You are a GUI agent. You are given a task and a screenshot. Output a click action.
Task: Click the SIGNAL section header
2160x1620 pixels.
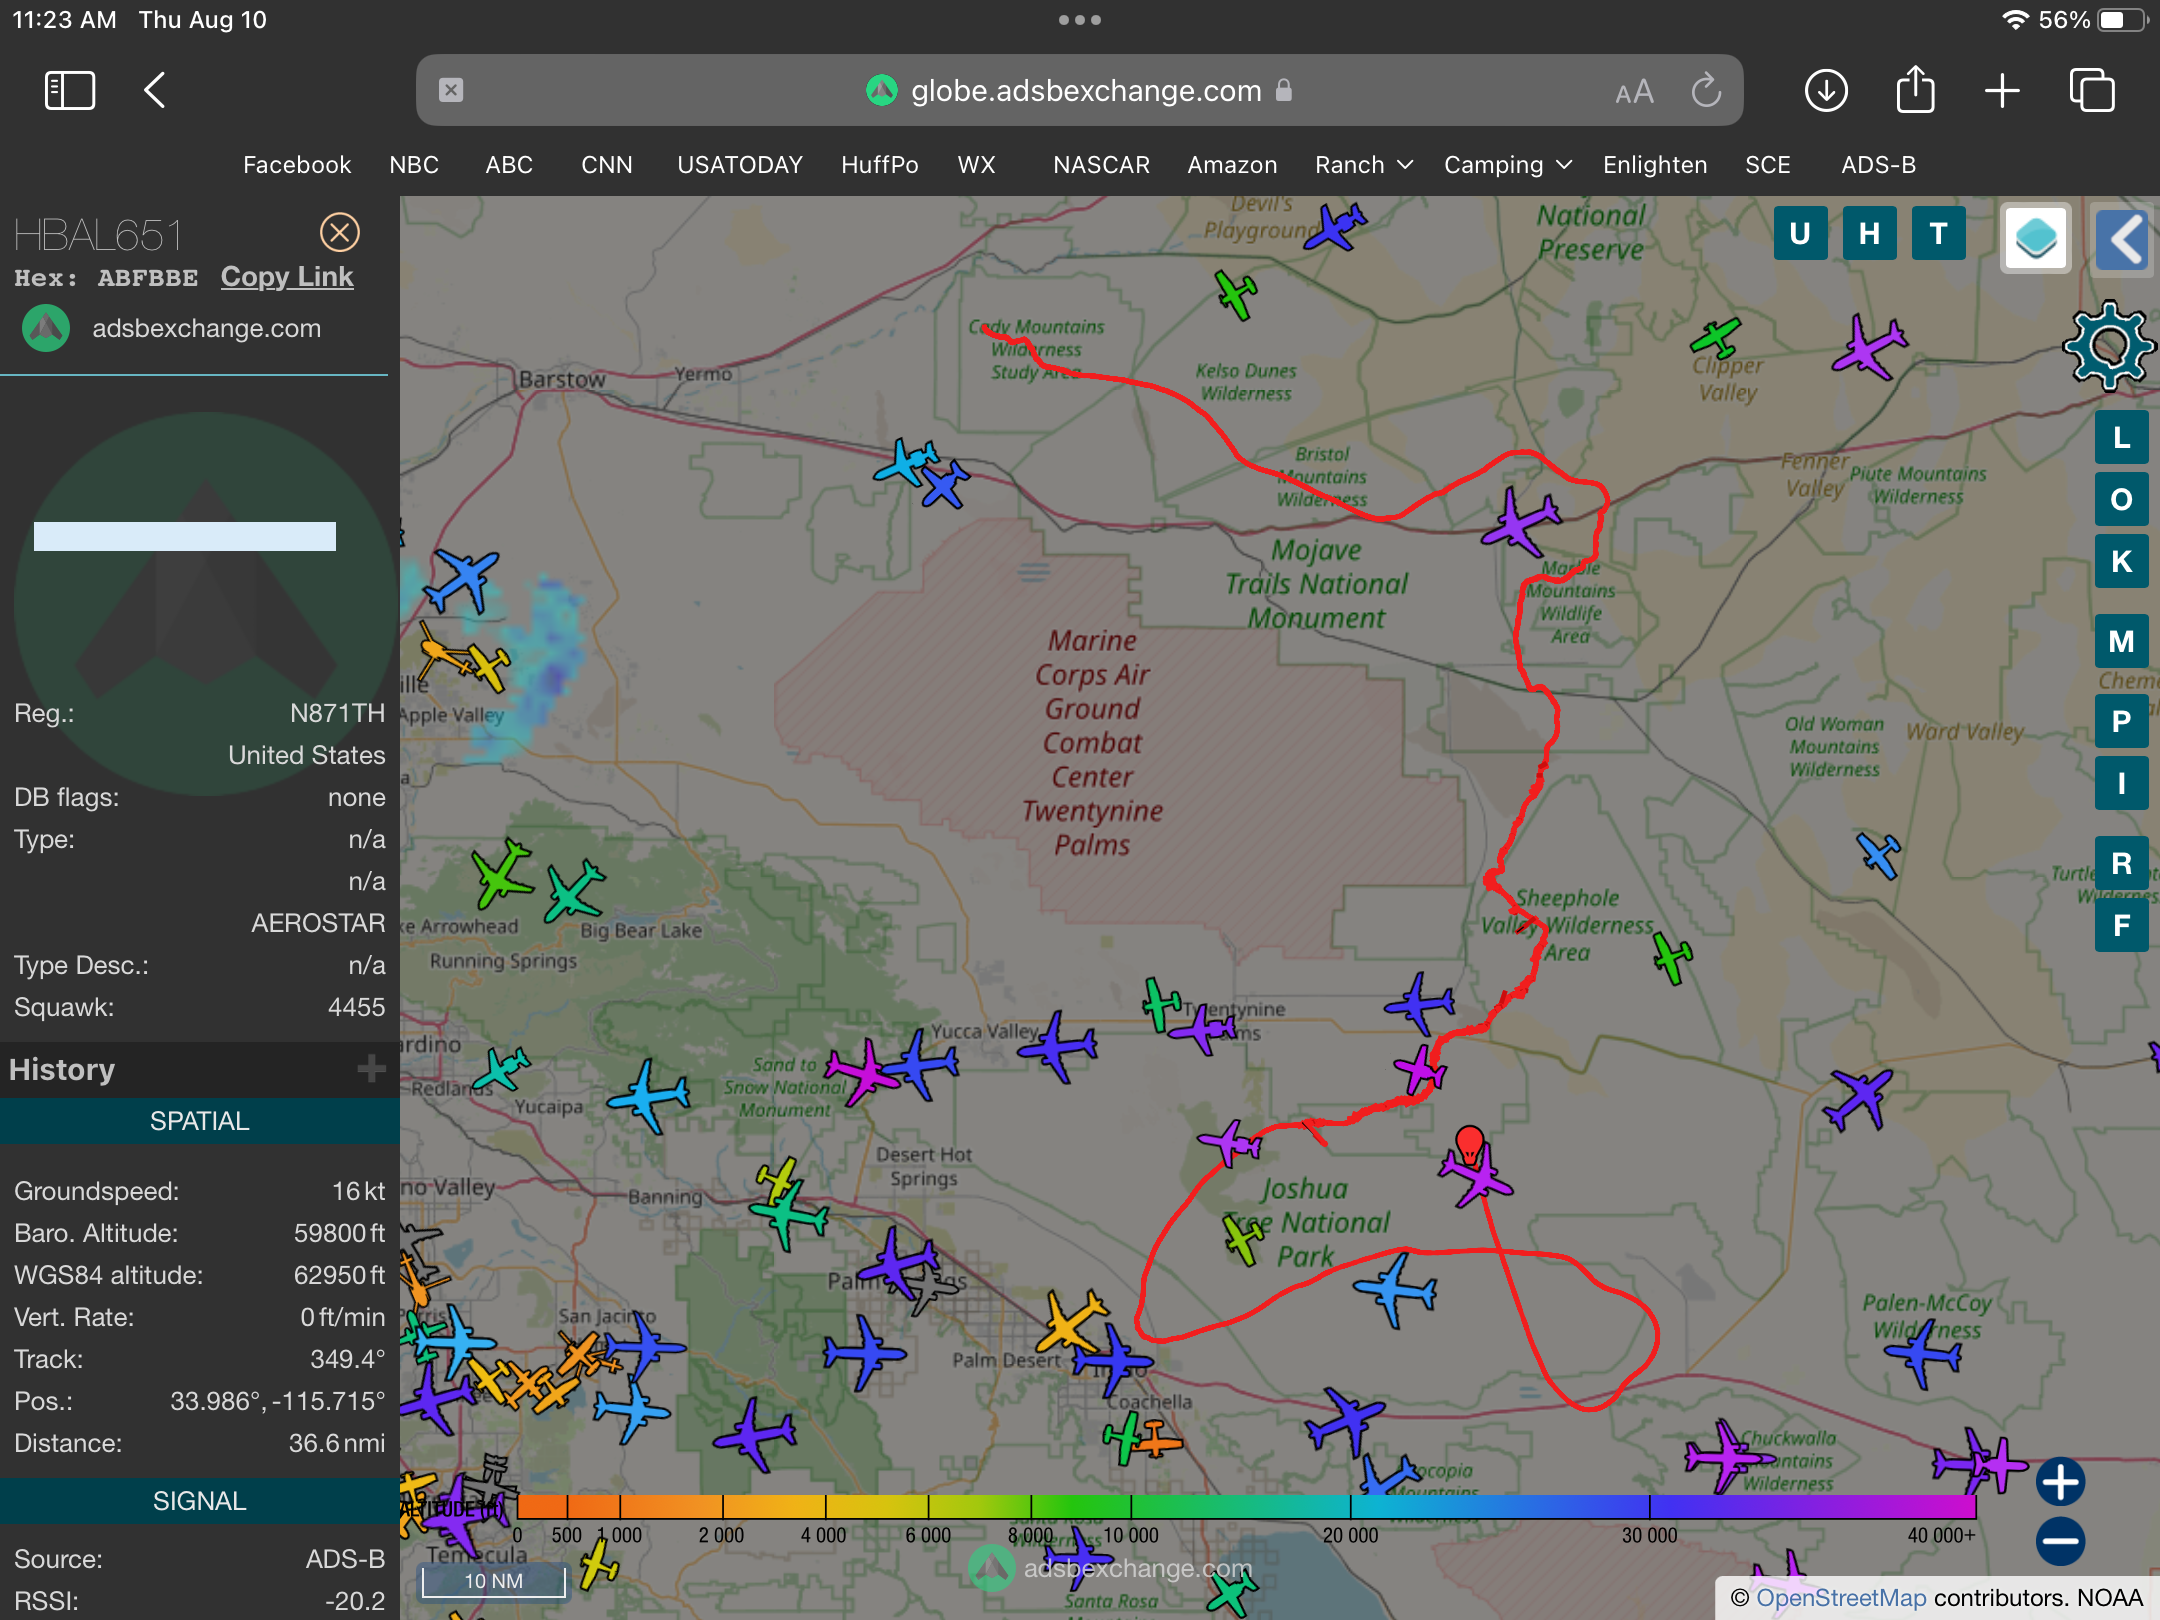[x=200, y=1501]
